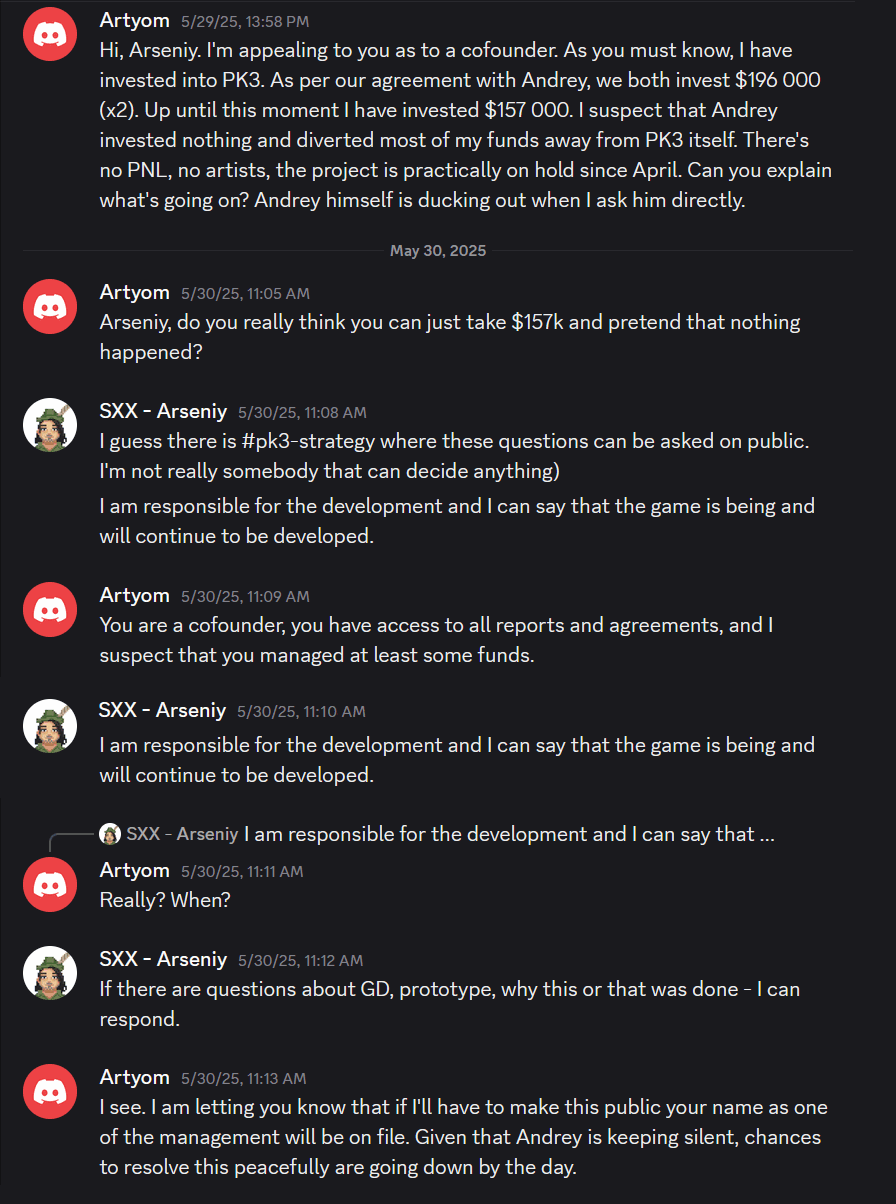This screenshot has height=1204, width=896.
Task: Click the 11:08 AM timestamp beside Arseniy's name
Action: [302, 411]
